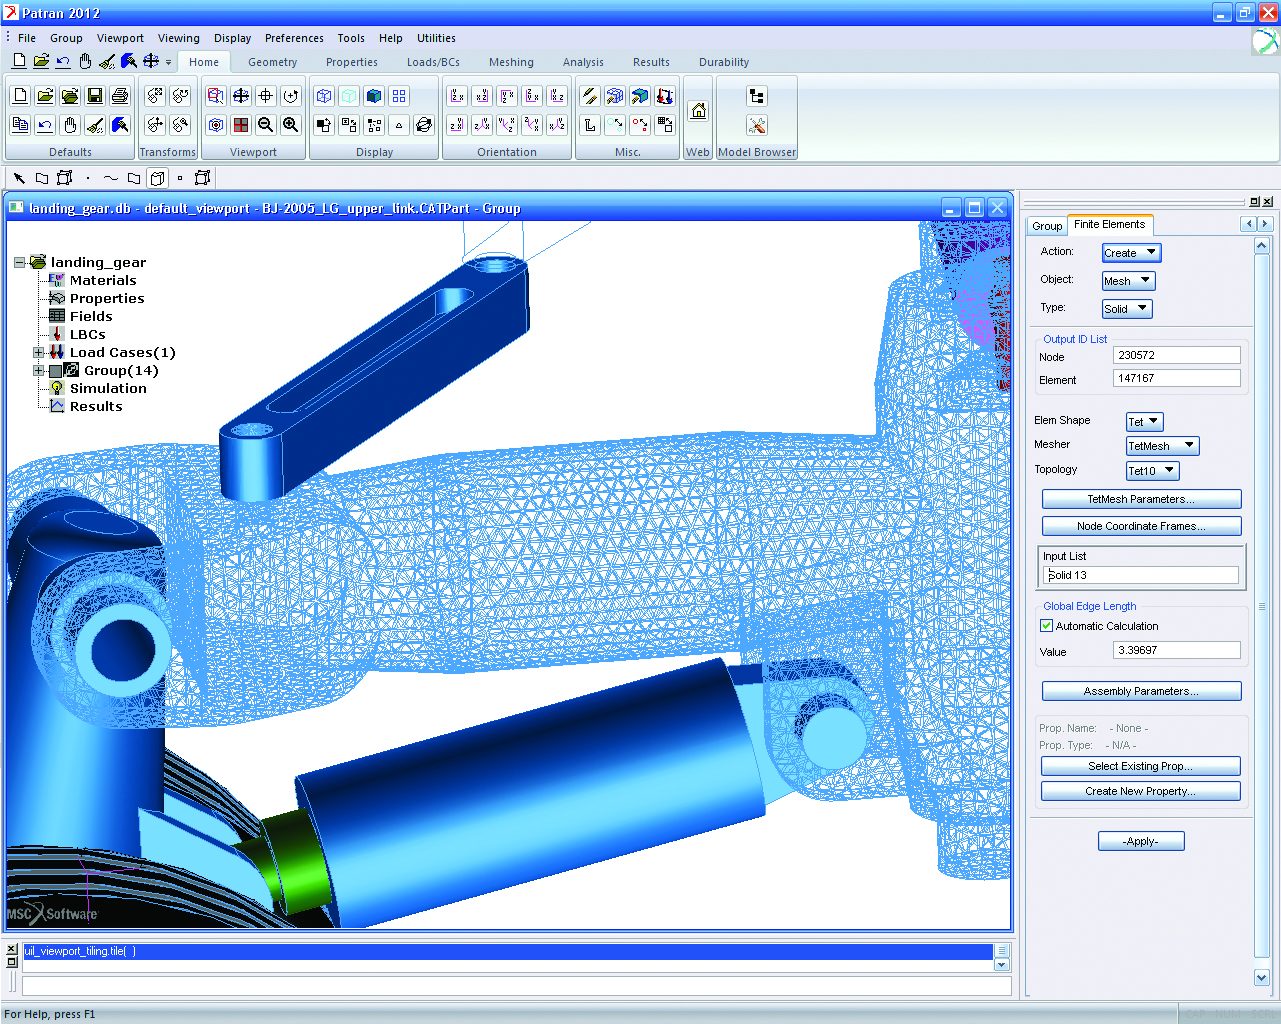
Task: Click the Model Browser tree icon
Action: point(757,96)
